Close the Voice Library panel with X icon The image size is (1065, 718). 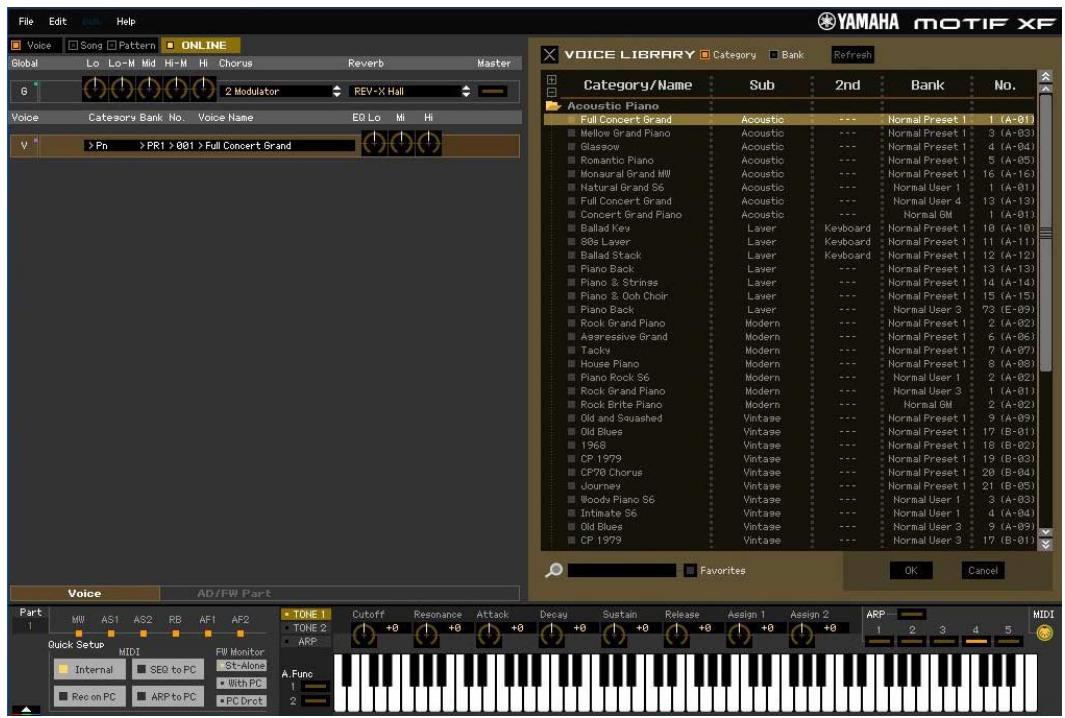click(549, 54)
